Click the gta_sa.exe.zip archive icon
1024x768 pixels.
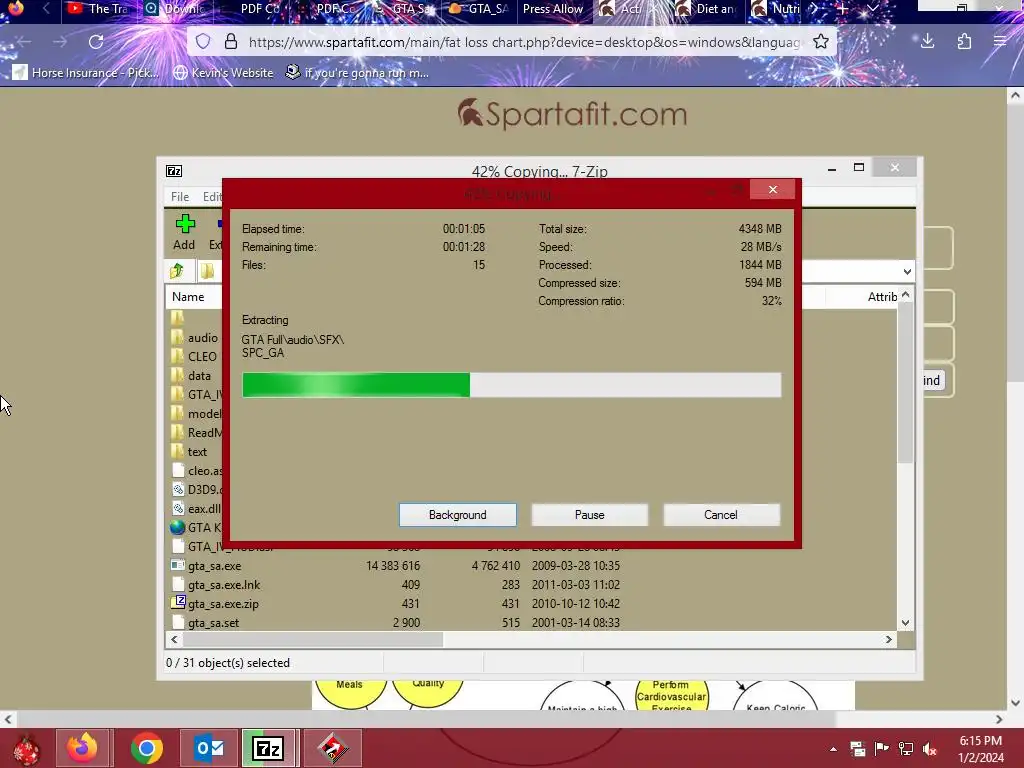(178, 603)
